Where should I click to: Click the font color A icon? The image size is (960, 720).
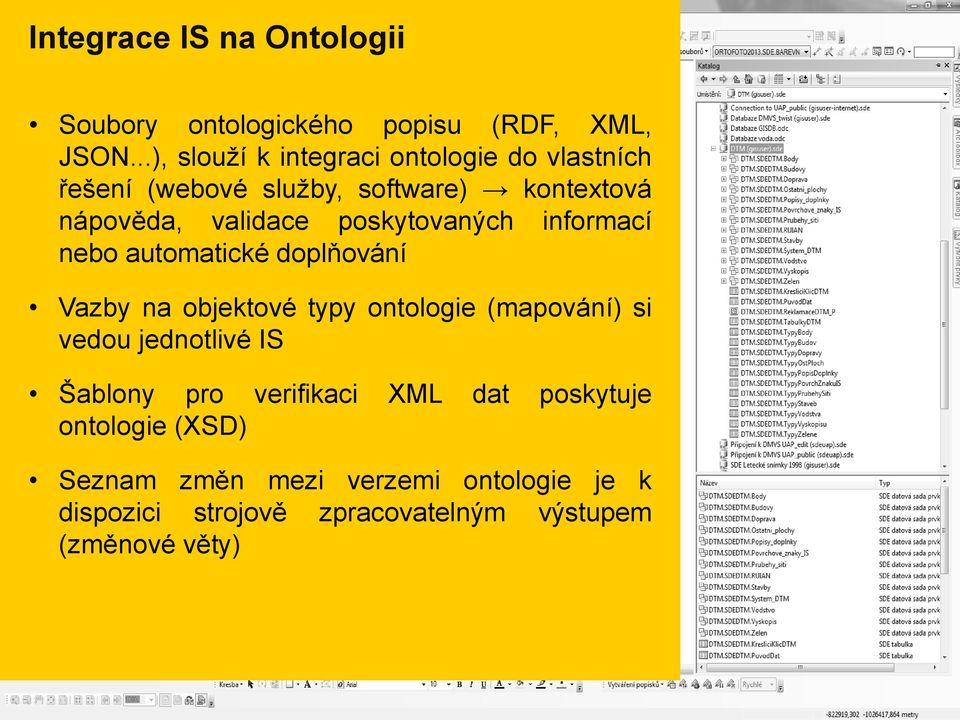click(x=499, y=684)
